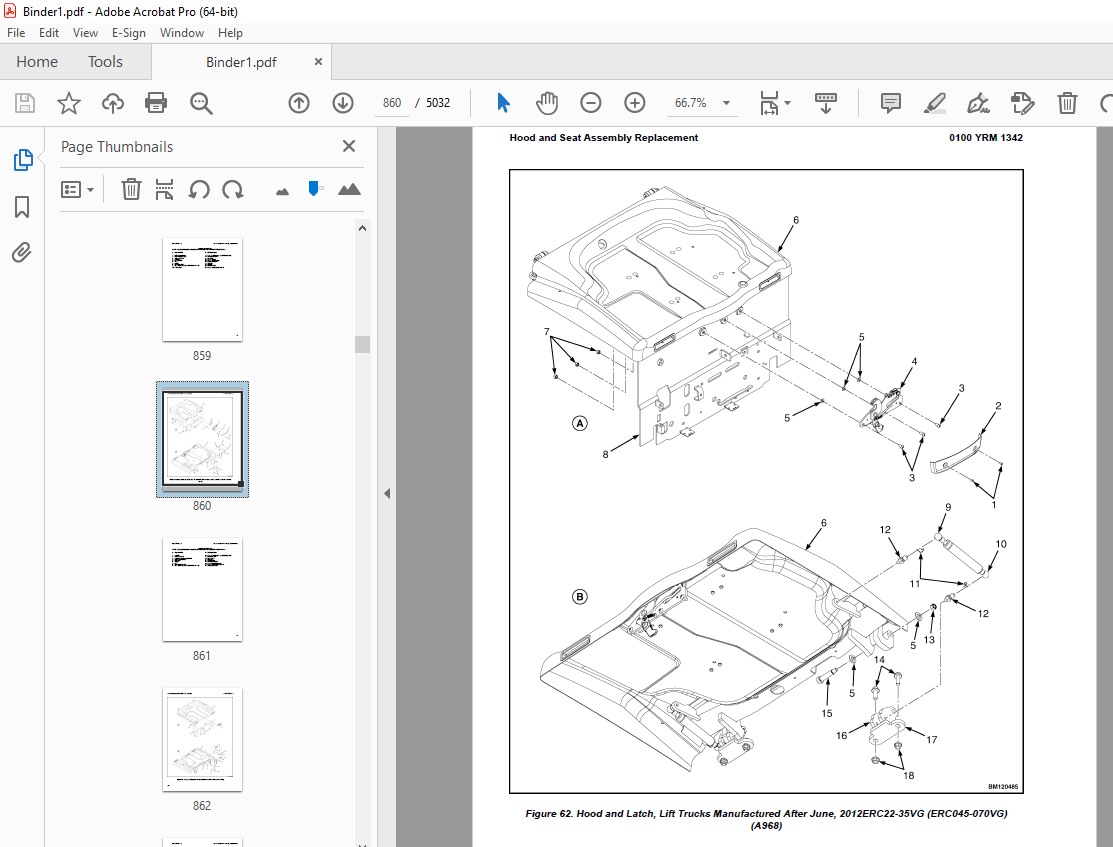The image size is (1113, 847).
Task: Open the Find text search
Action: (201, 103)
